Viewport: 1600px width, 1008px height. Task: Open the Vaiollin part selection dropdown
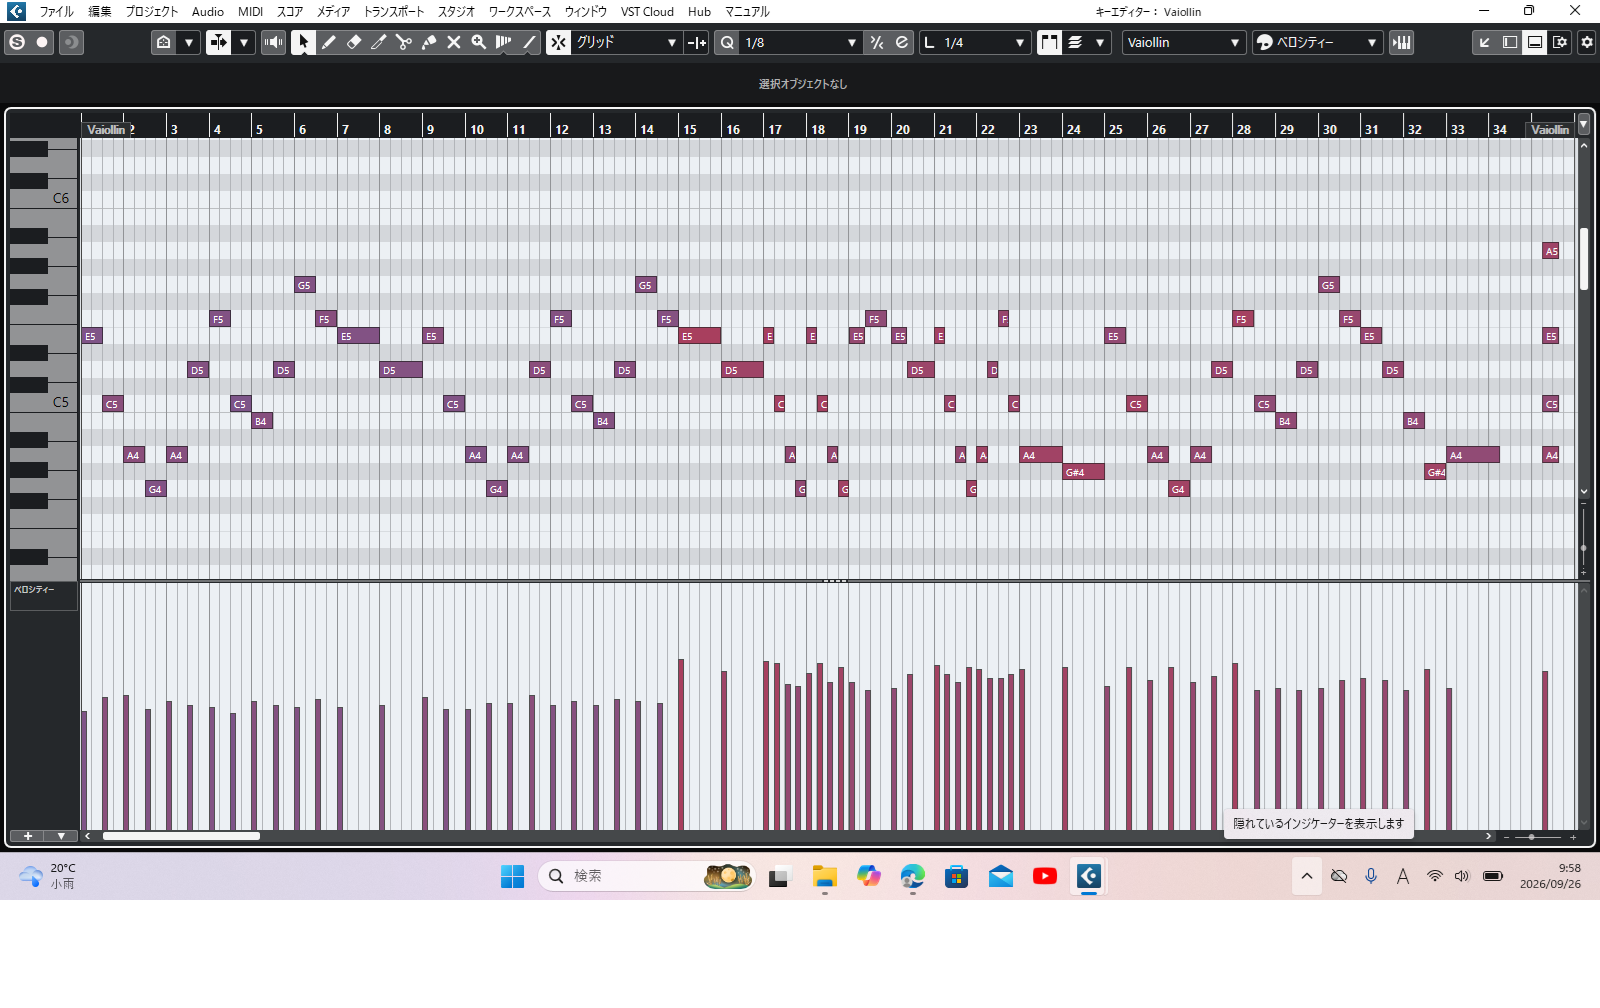[1184, 42]
